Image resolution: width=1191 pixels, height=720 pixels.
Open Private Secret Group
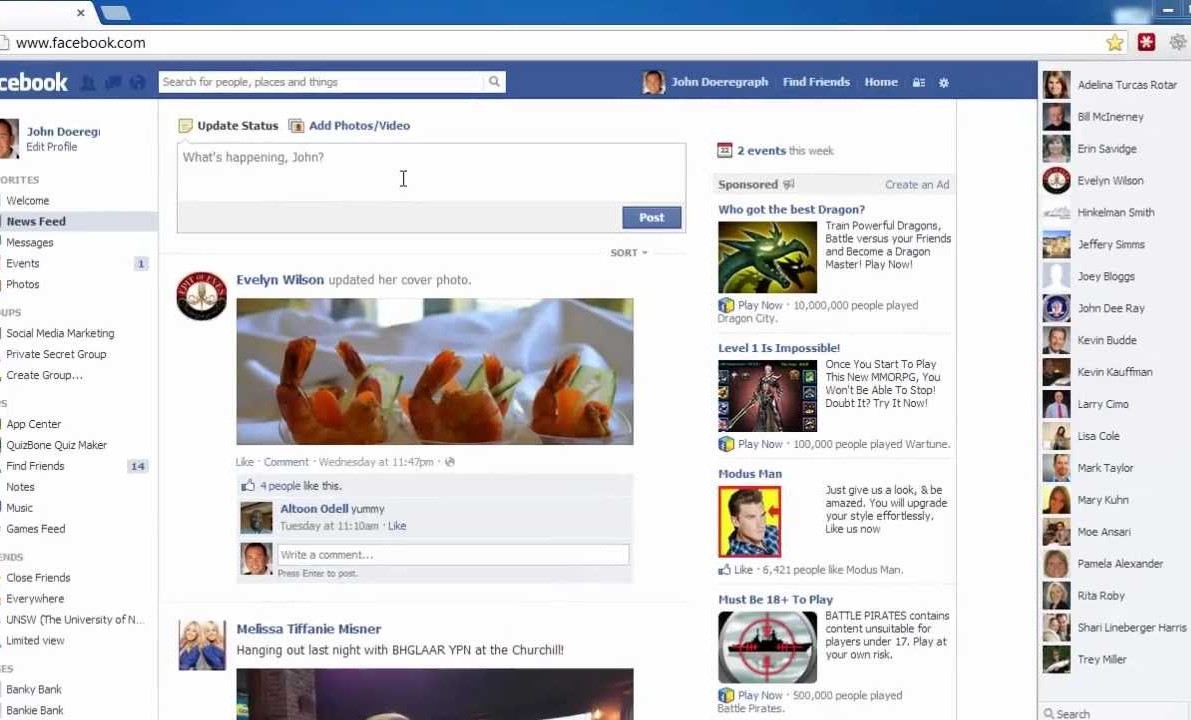pos(56,354)
